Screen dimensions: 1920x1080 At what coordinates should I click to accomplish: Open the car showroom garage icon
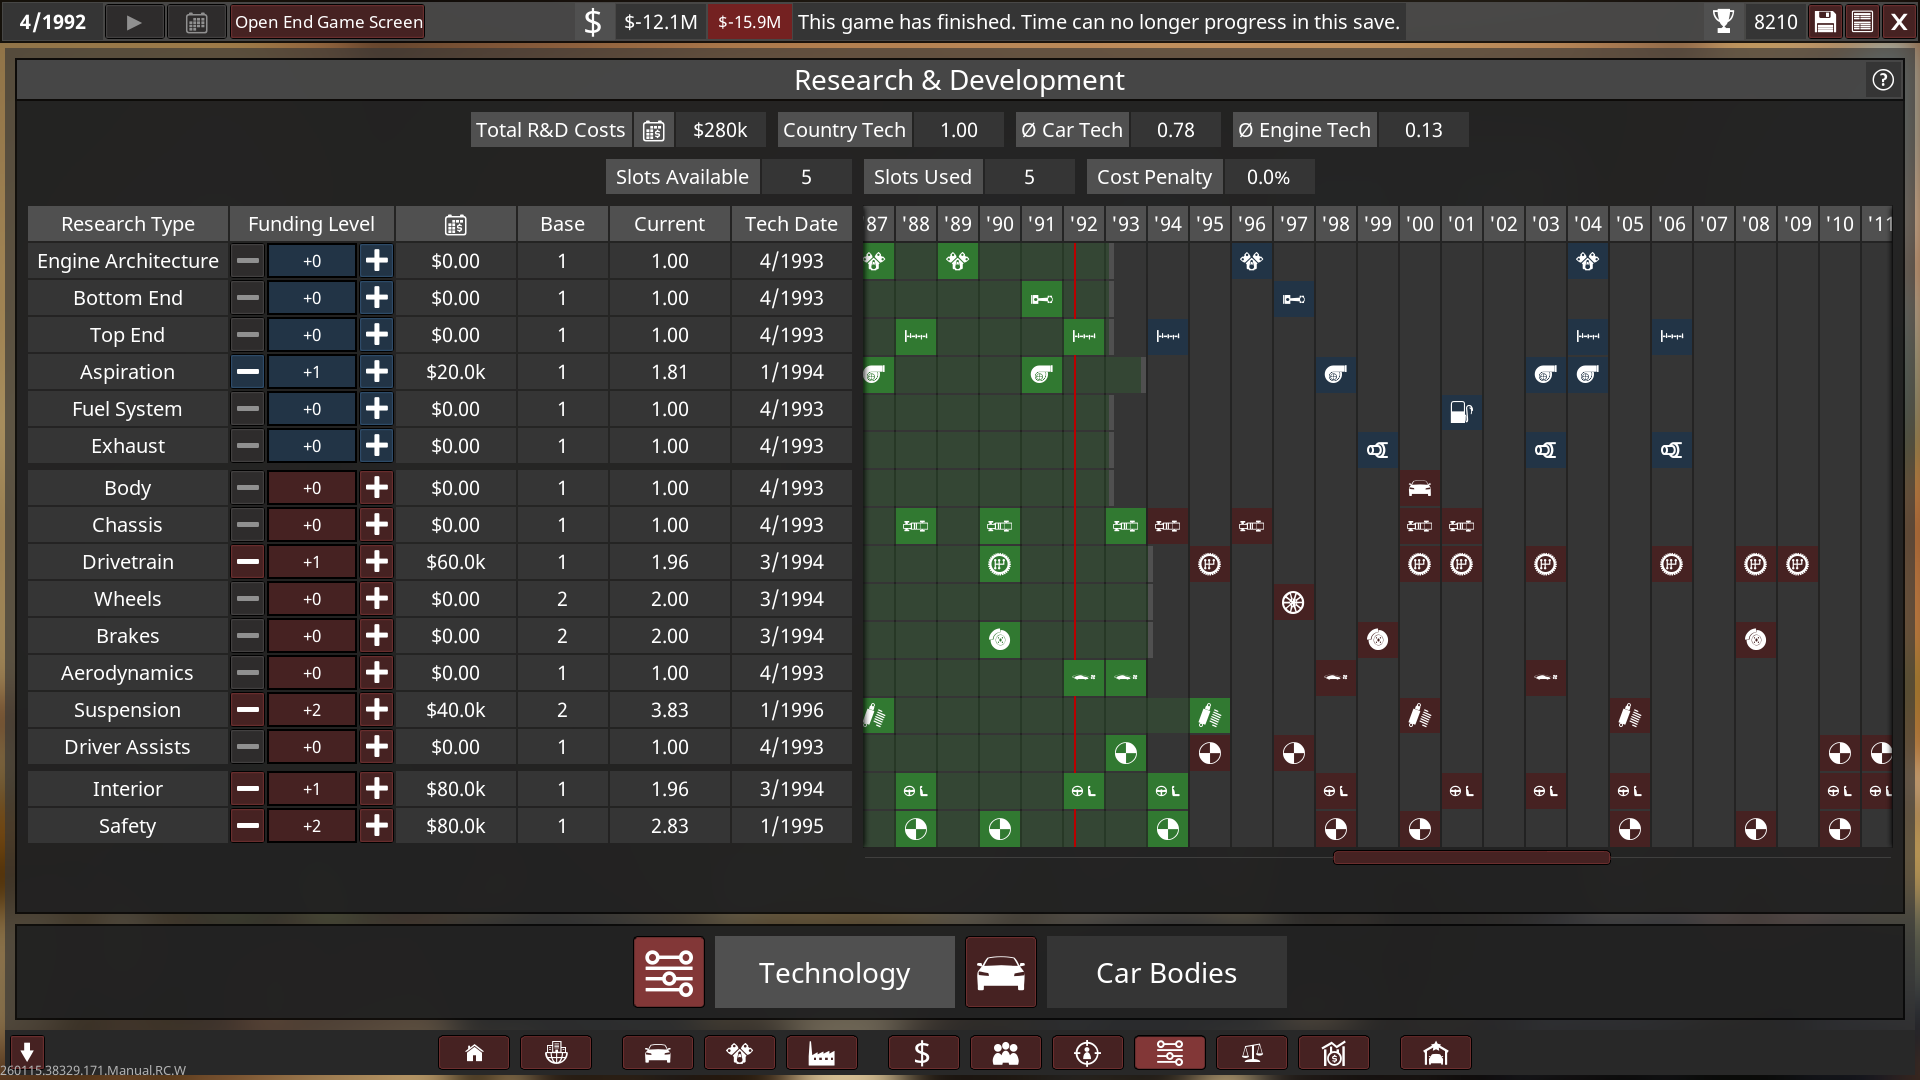(x=1435, y=1053)
